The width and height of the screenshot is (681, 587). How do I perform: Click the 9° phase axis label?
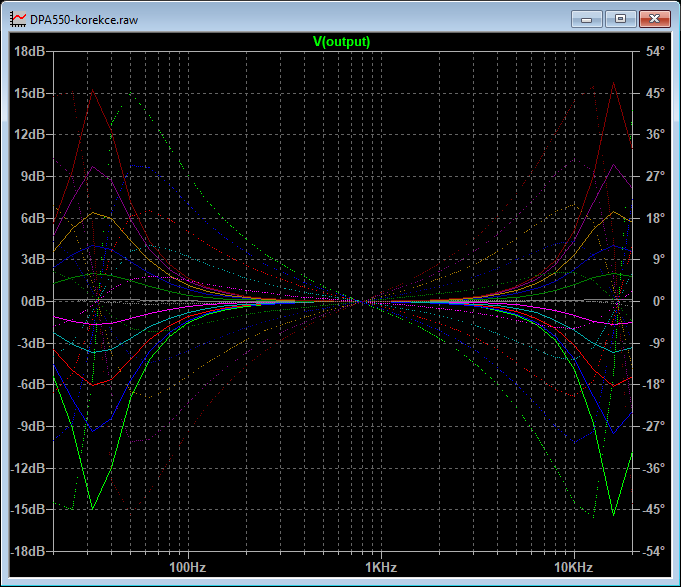[x=658, y=259]
